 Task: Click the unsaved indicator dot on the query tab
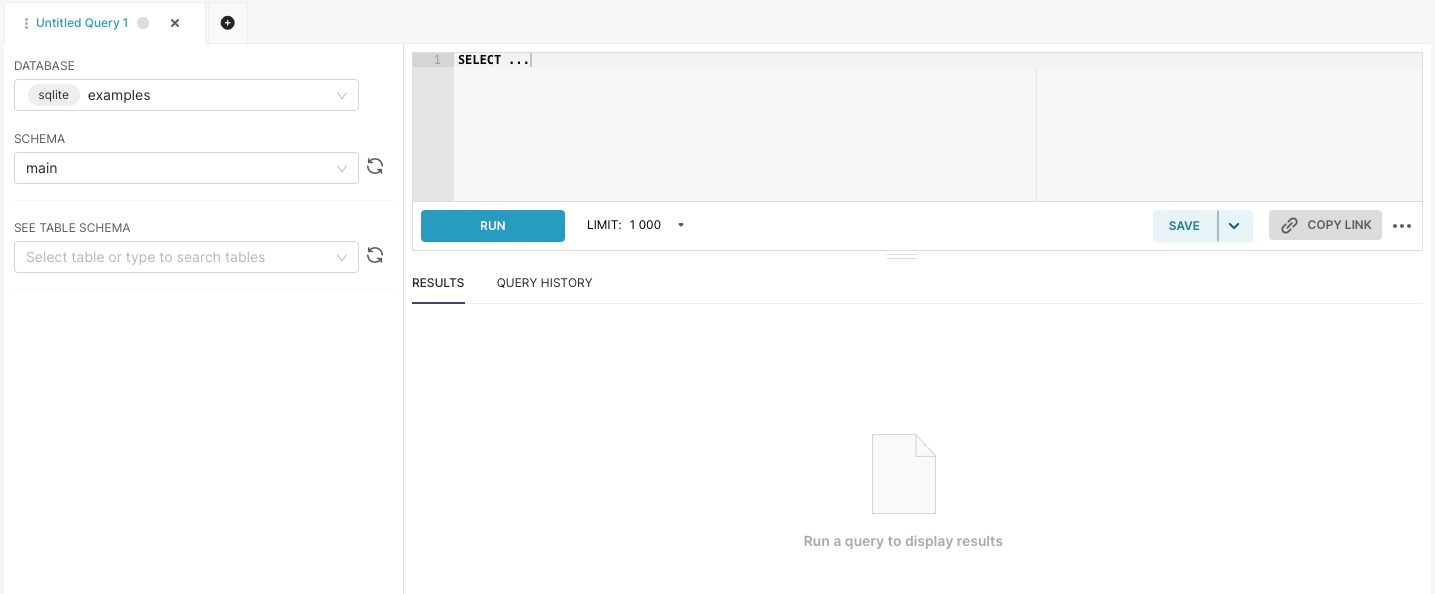tap(143, 22)
